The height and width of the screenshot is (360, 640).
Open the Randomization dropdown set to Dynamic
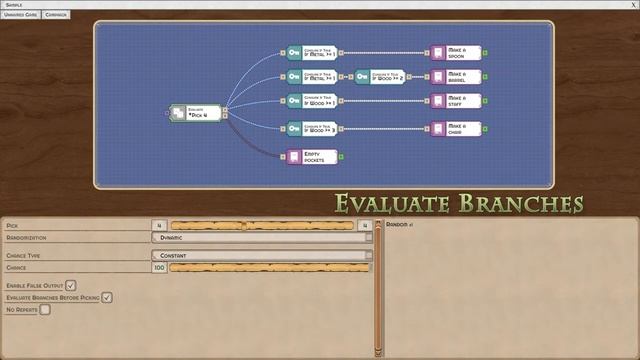(x=262, y=238)
